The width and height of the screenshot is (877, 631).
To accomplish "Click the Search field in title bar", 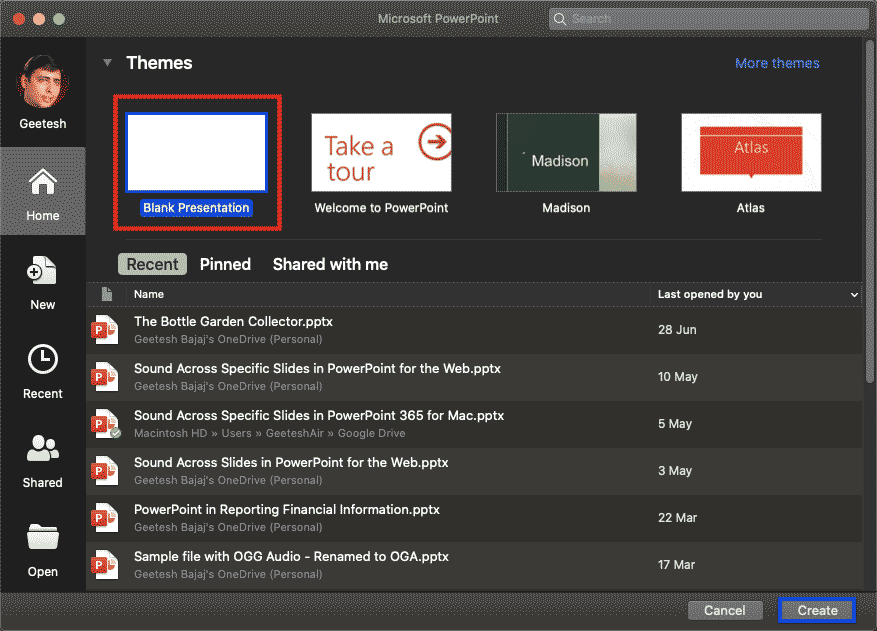I will [x=708, y=19].
